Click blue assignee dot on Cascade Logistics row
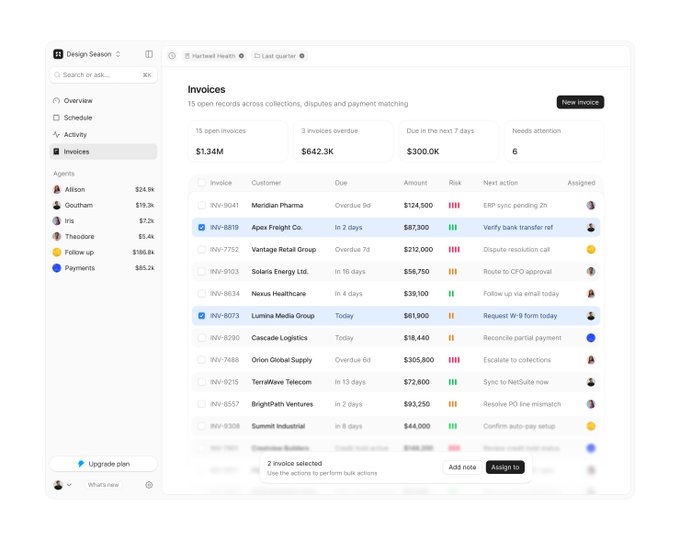Screen dimensions: 680x540 coord(591,338)
